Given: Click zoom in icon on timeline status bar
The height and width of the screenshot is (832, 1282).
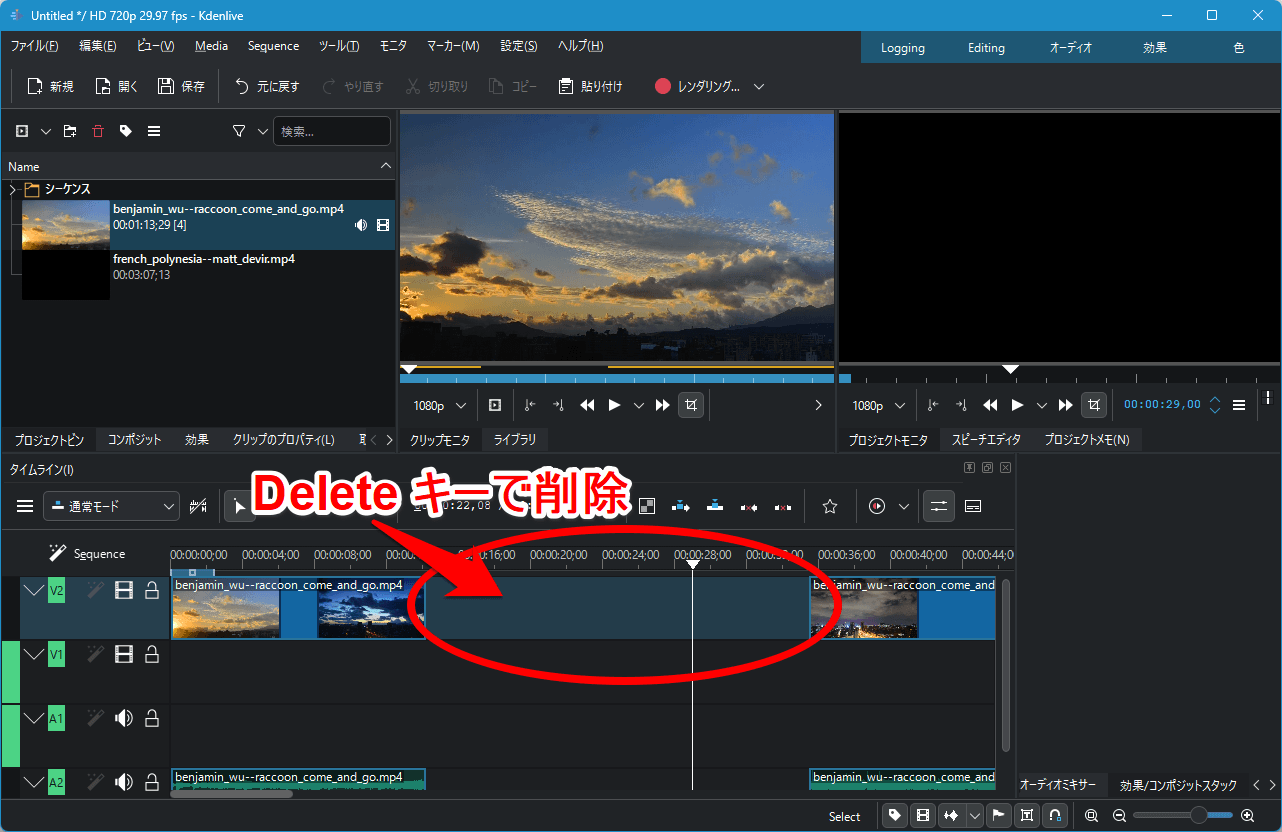Looking at the screenshot, I should point(1247,816).
